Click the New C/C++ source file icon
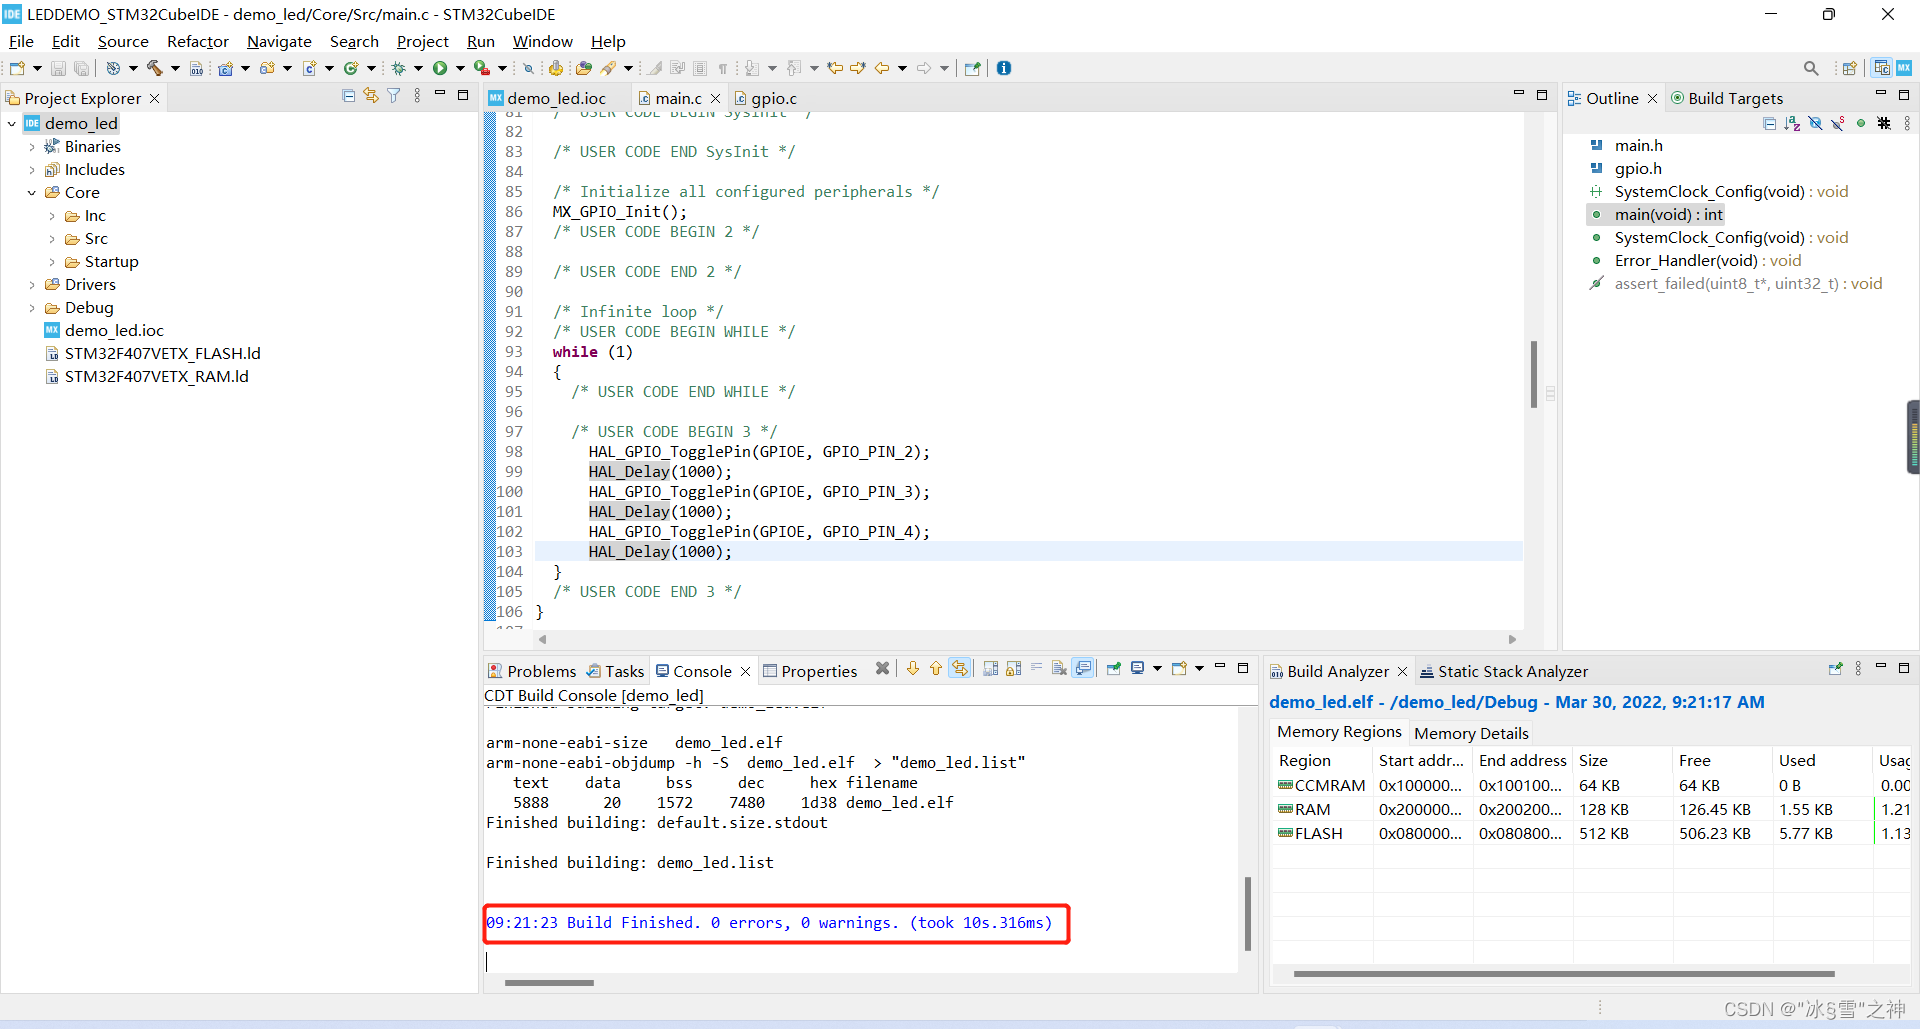The image size is (1920, 1029). pos(310,68)
